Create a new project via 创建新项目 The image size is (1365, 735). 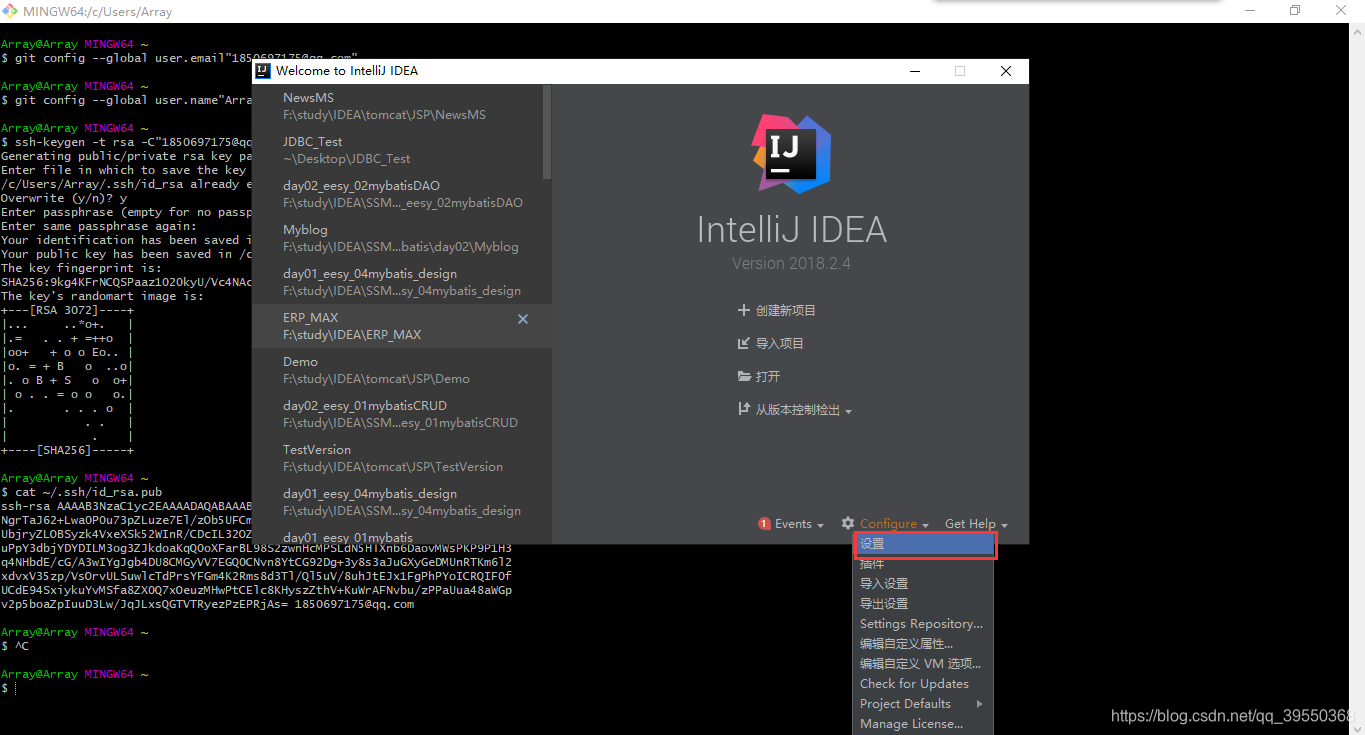pos(776,310)
